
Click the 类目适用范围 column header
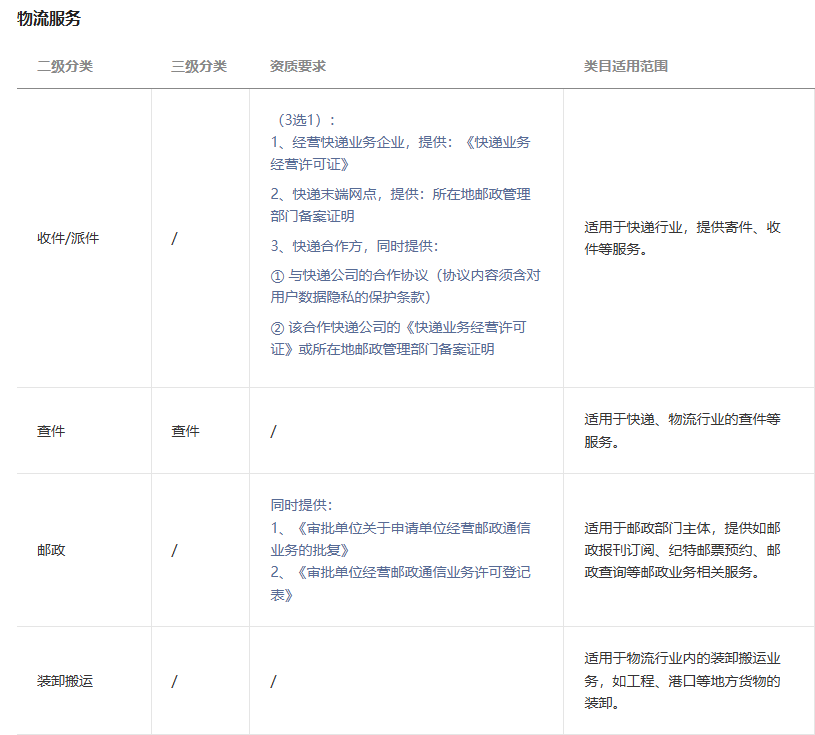(x=626, y=66)
